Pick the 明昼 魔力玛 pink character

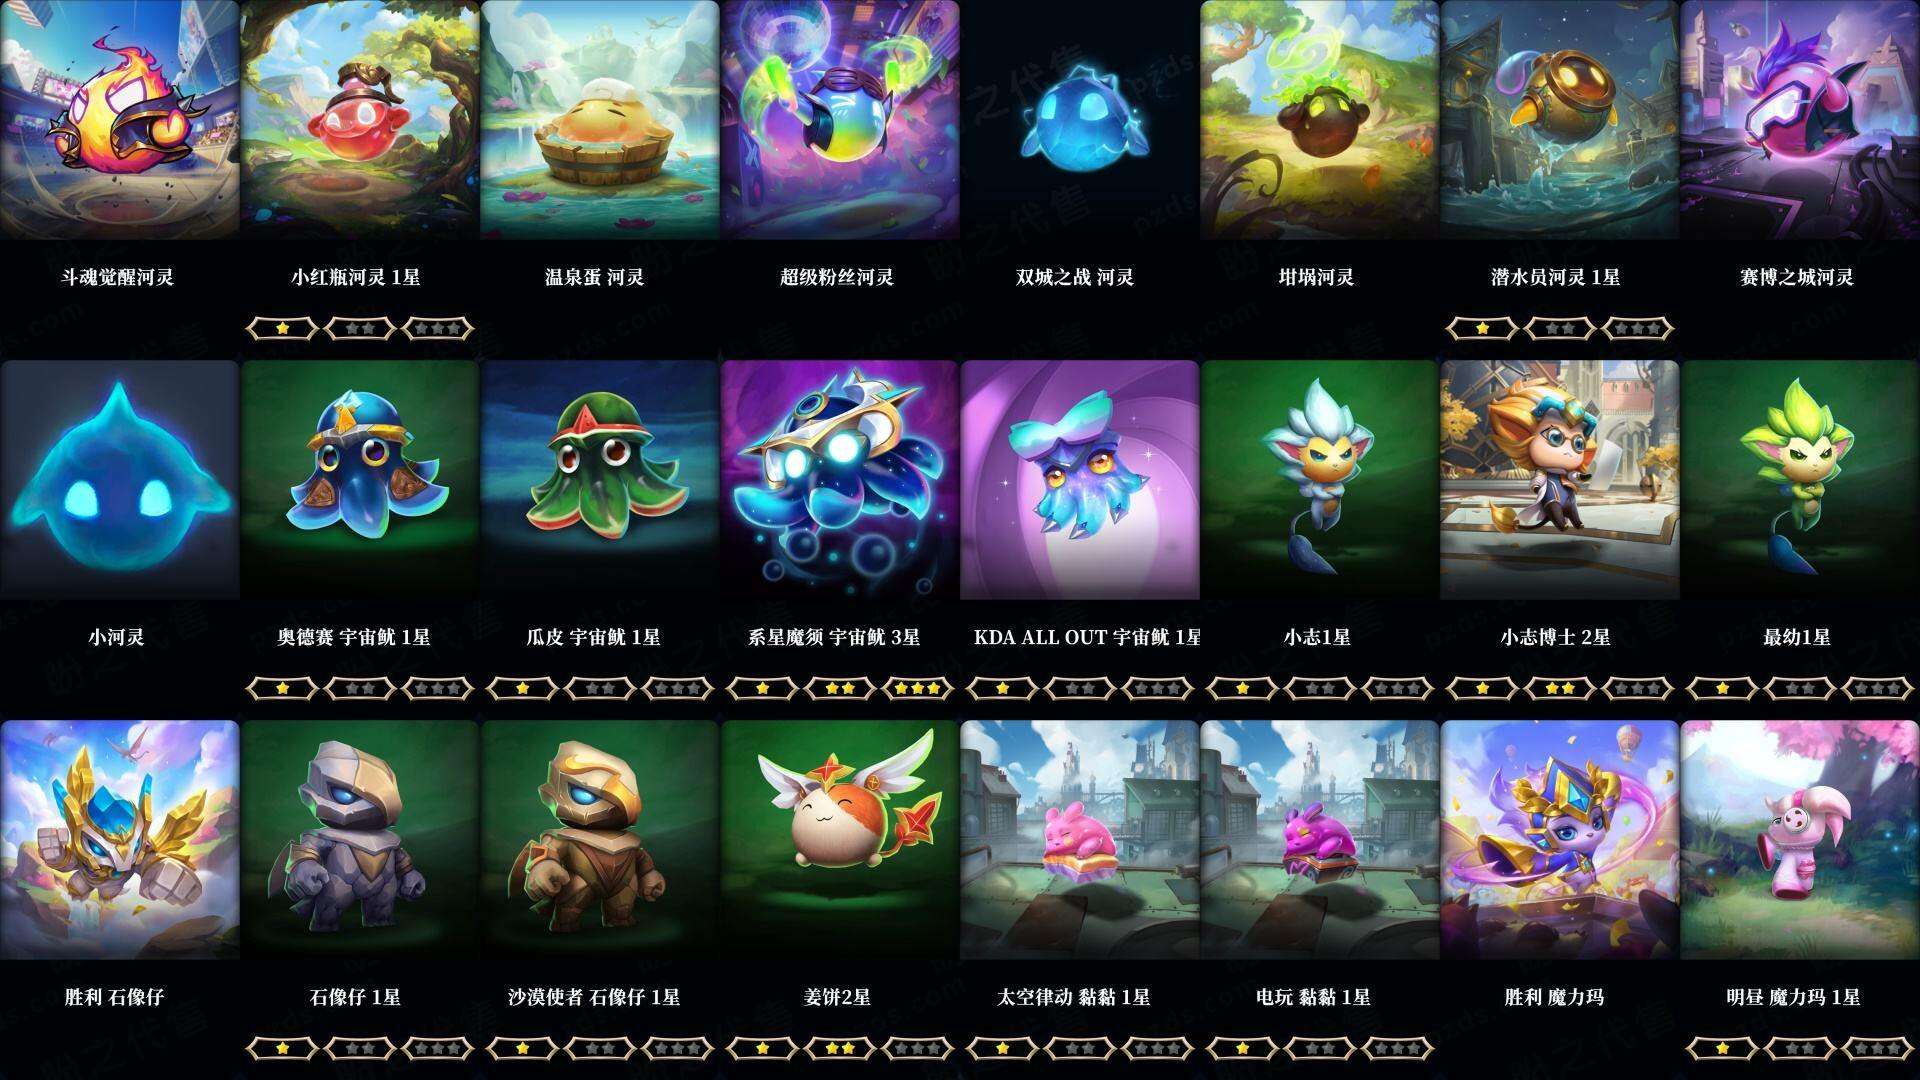(1799, 840)
